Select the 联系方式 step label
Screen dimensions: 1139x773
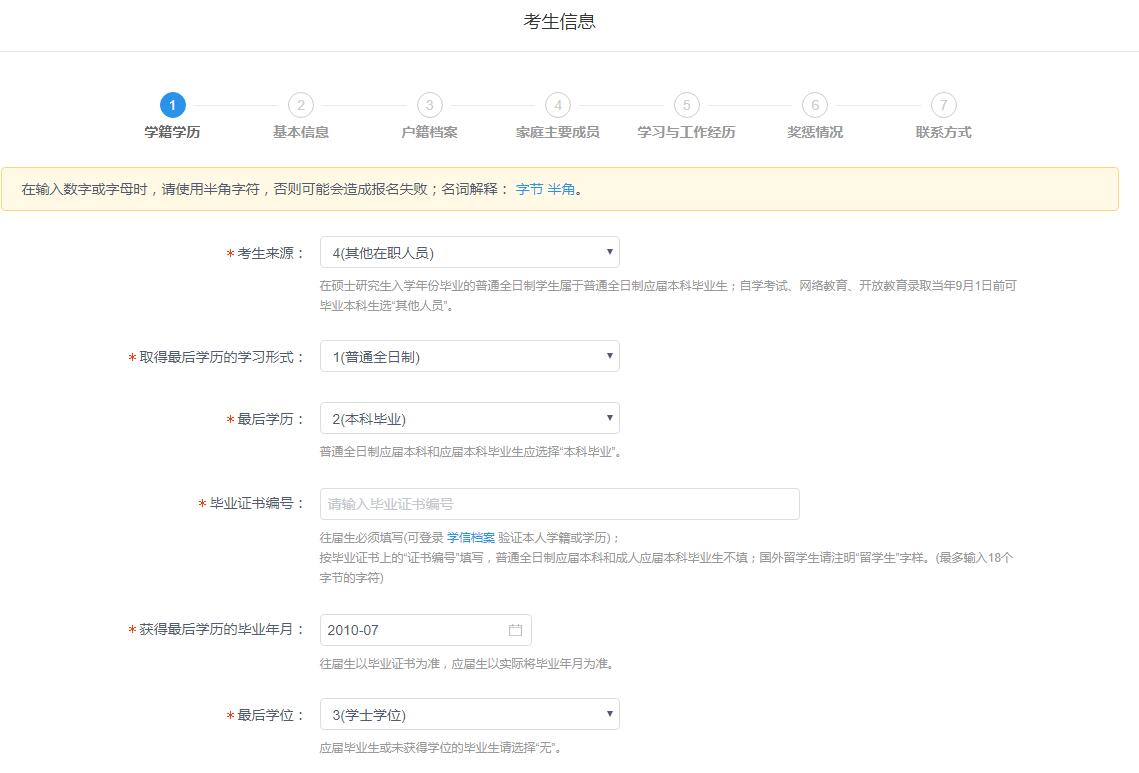tap(944, 132)
